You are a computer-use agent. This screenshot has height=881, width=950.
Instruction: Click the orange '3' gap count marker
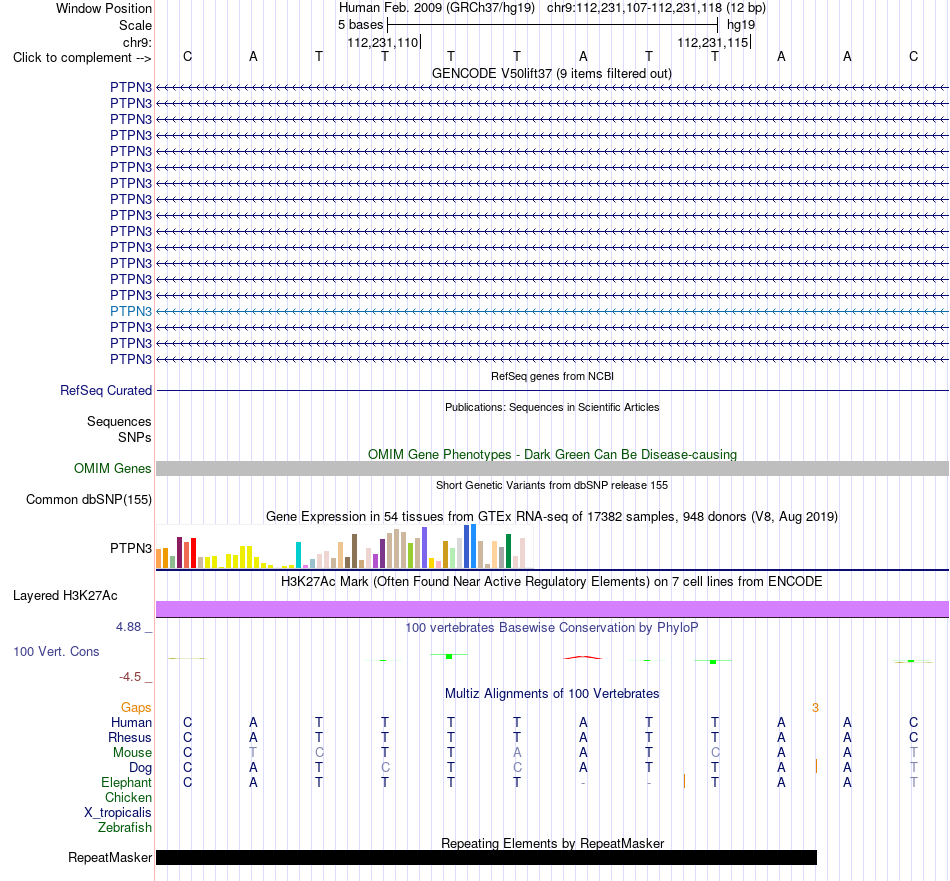pyautogui.click(x=815, y=708)
